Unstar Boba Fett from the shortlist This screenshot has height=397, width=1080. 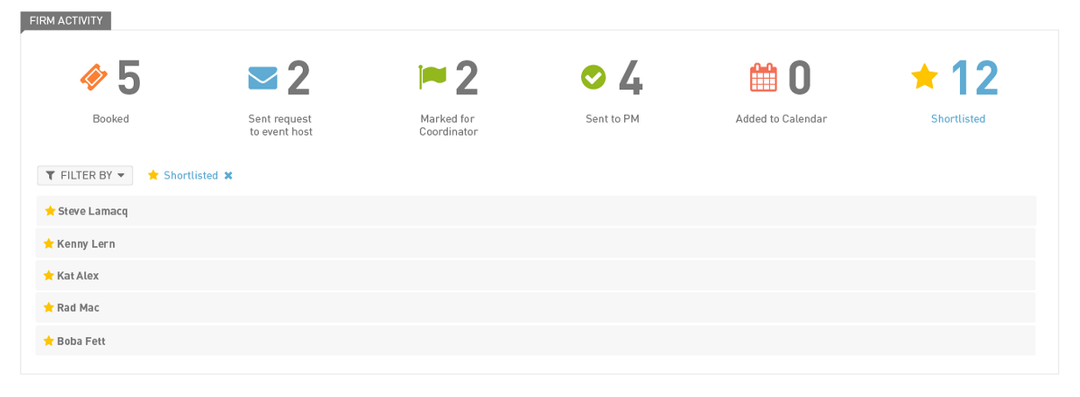coord(49,340)
